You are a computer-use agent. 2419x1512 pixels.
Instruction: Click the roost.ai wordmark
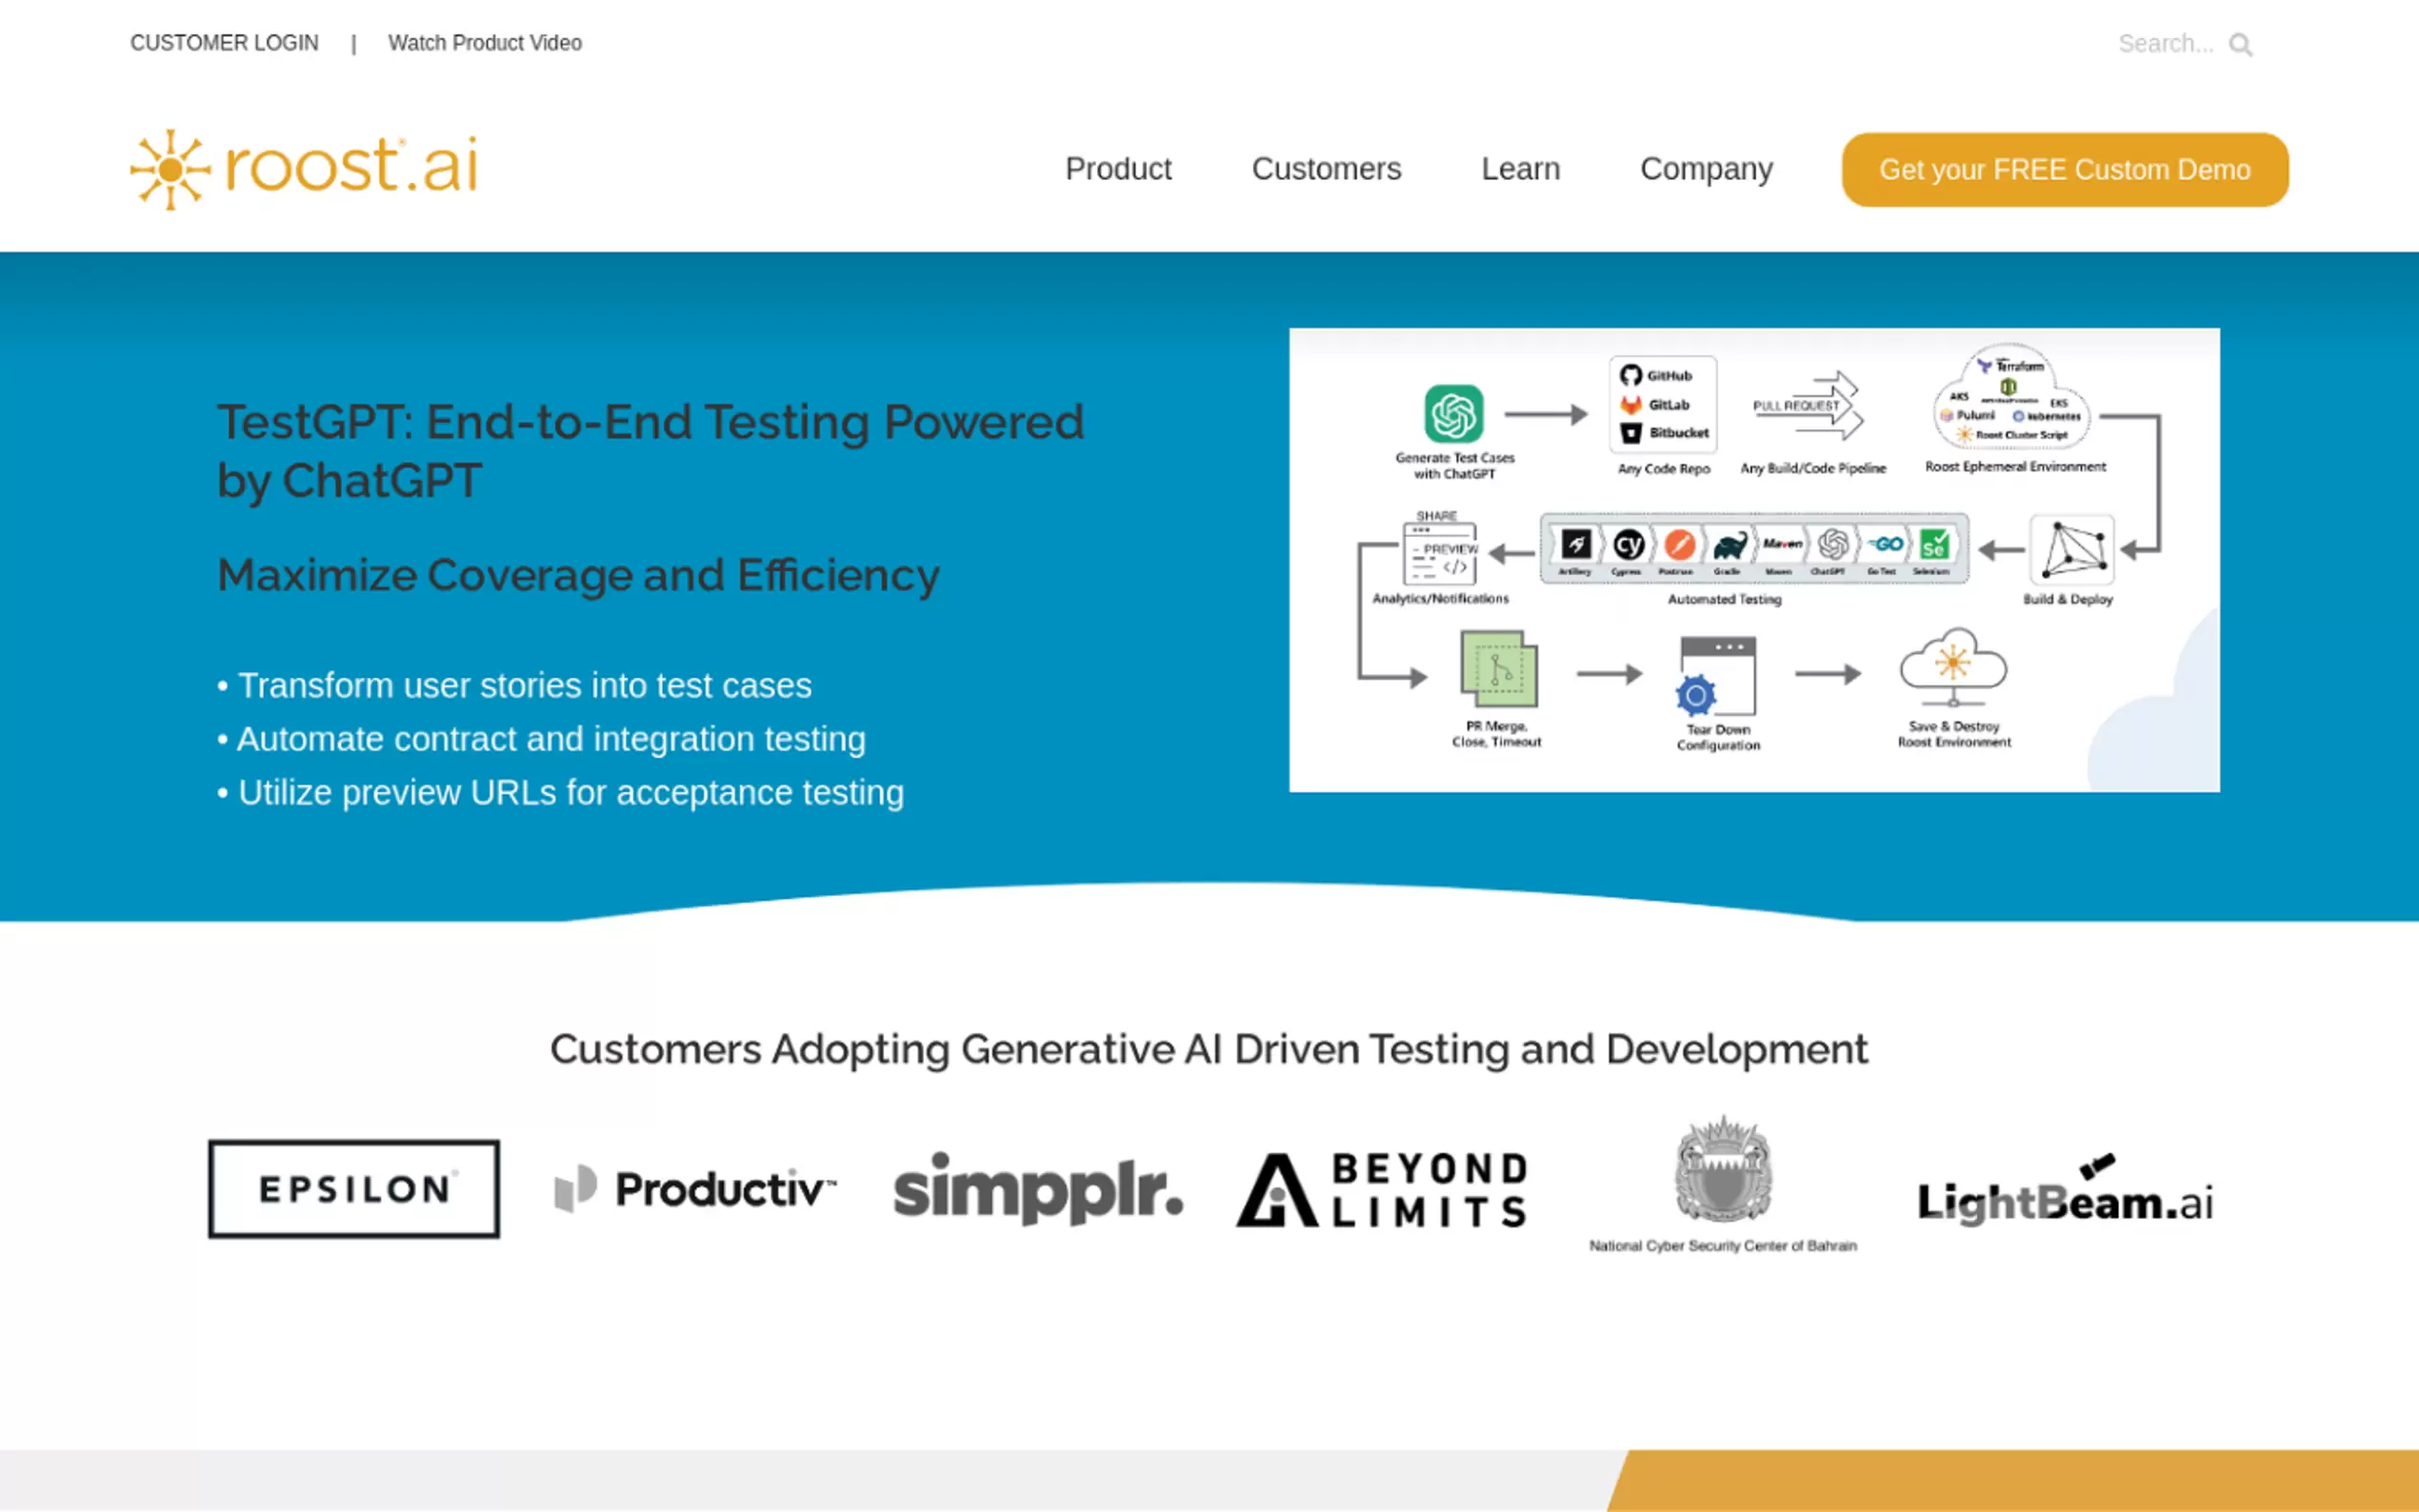[352, 165]
